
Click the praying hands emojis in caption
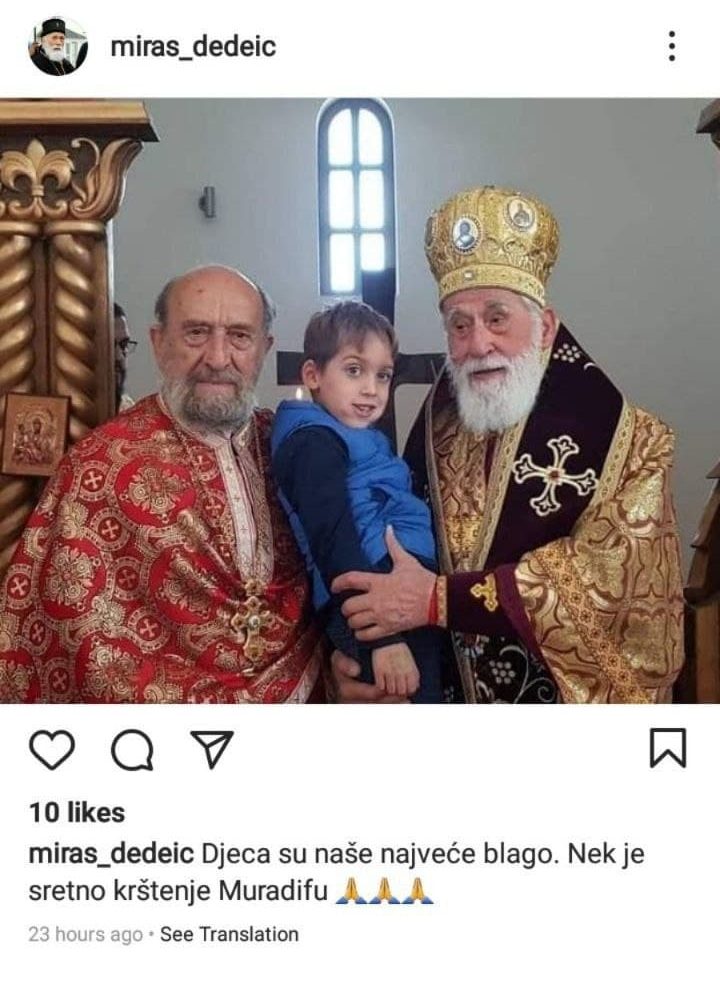pyautogui.click(x=384, y=891)
